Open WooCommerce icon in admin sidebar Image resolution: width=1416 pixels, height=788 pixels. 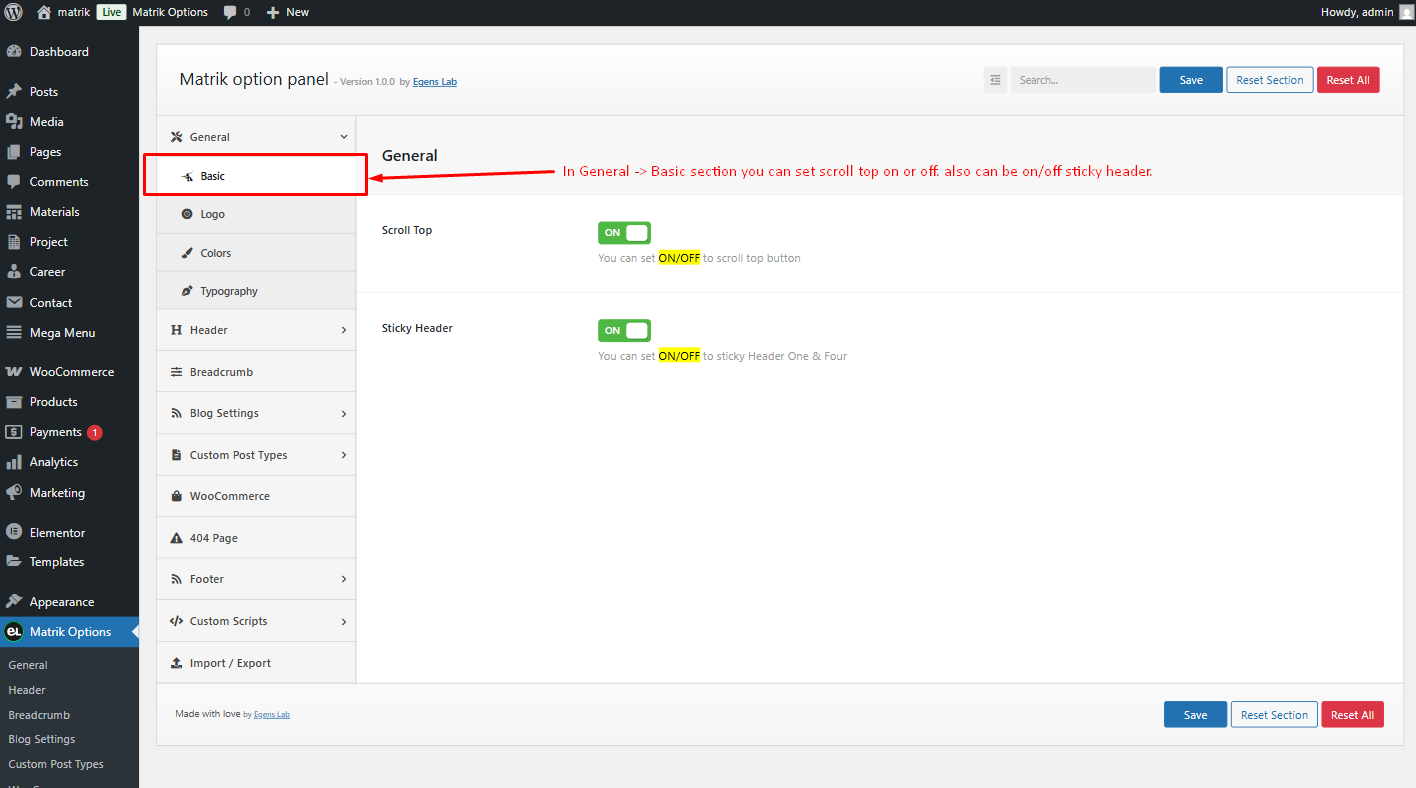pos(14,371)
